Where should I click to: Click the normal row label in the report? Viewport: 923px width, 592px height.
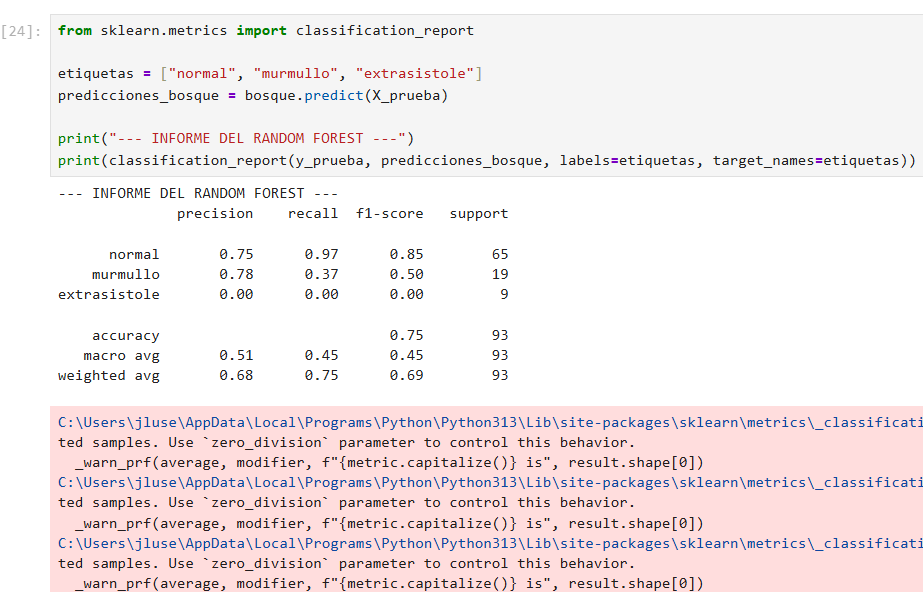click(x=134, y=254)
